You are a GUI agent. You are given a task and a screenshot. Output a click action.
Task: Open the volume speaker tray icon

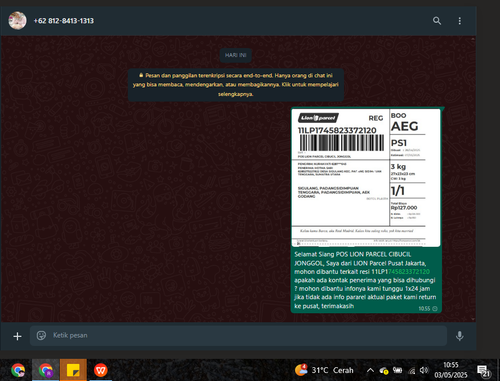(x=424, y=370)
